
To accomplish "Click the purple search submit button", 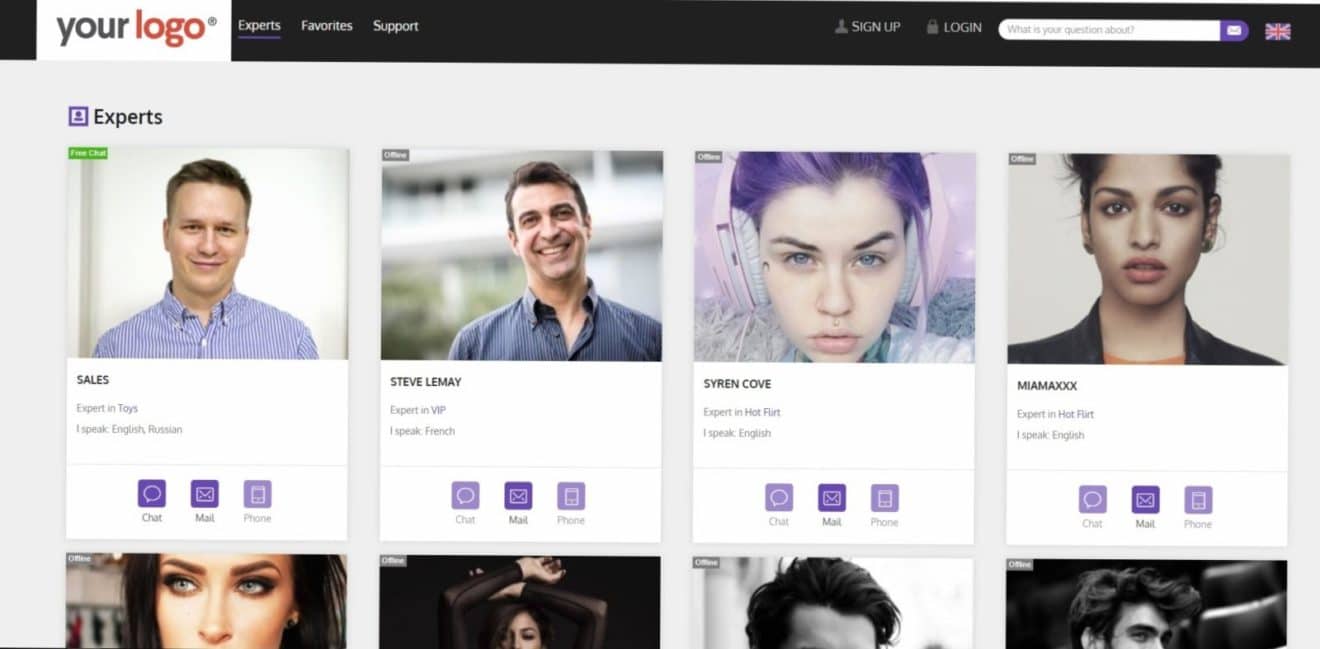I will [x=1234, y=30].
